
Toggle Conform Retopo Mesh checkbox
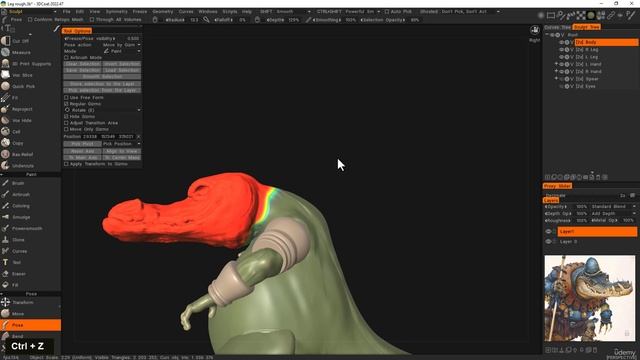pos(30,19)
